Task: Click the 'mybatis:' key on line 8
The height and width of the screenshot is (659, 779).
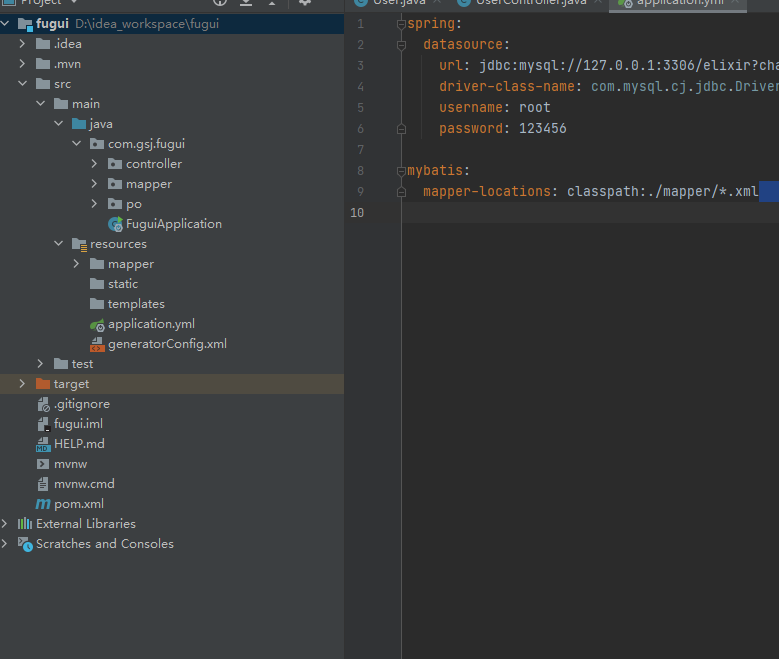Action: (438, 170)
